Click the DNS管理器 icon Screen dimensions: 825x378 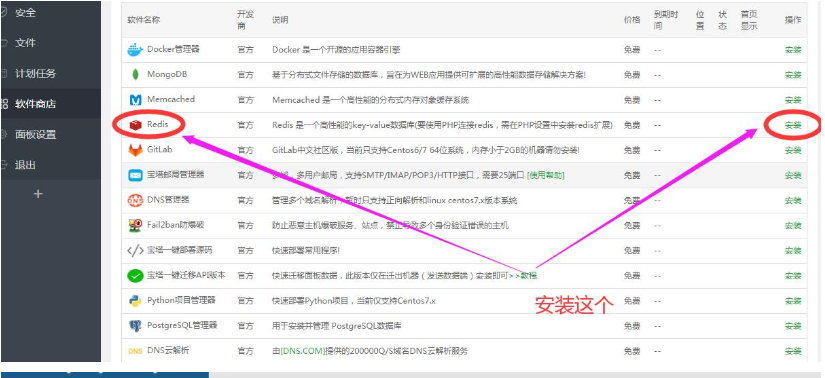click(135, 201)
